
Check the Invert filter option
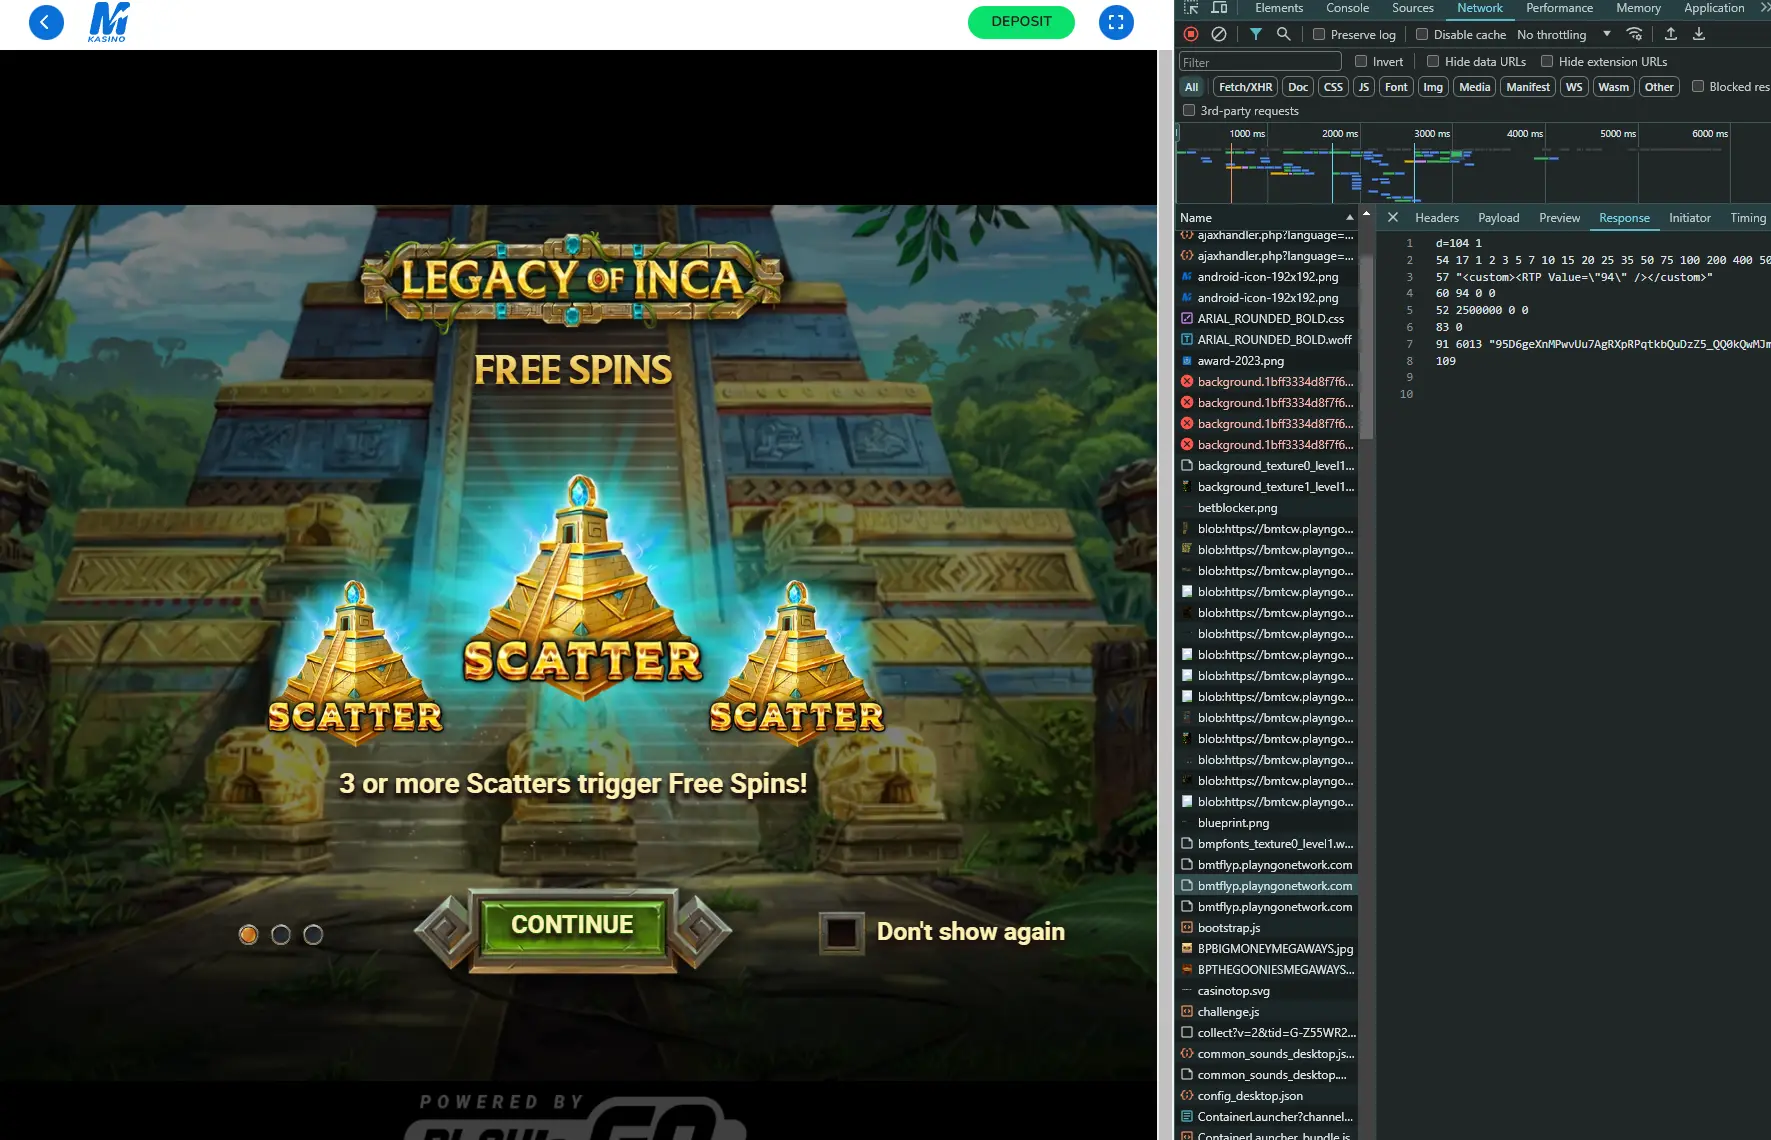tap(1361, 61)
